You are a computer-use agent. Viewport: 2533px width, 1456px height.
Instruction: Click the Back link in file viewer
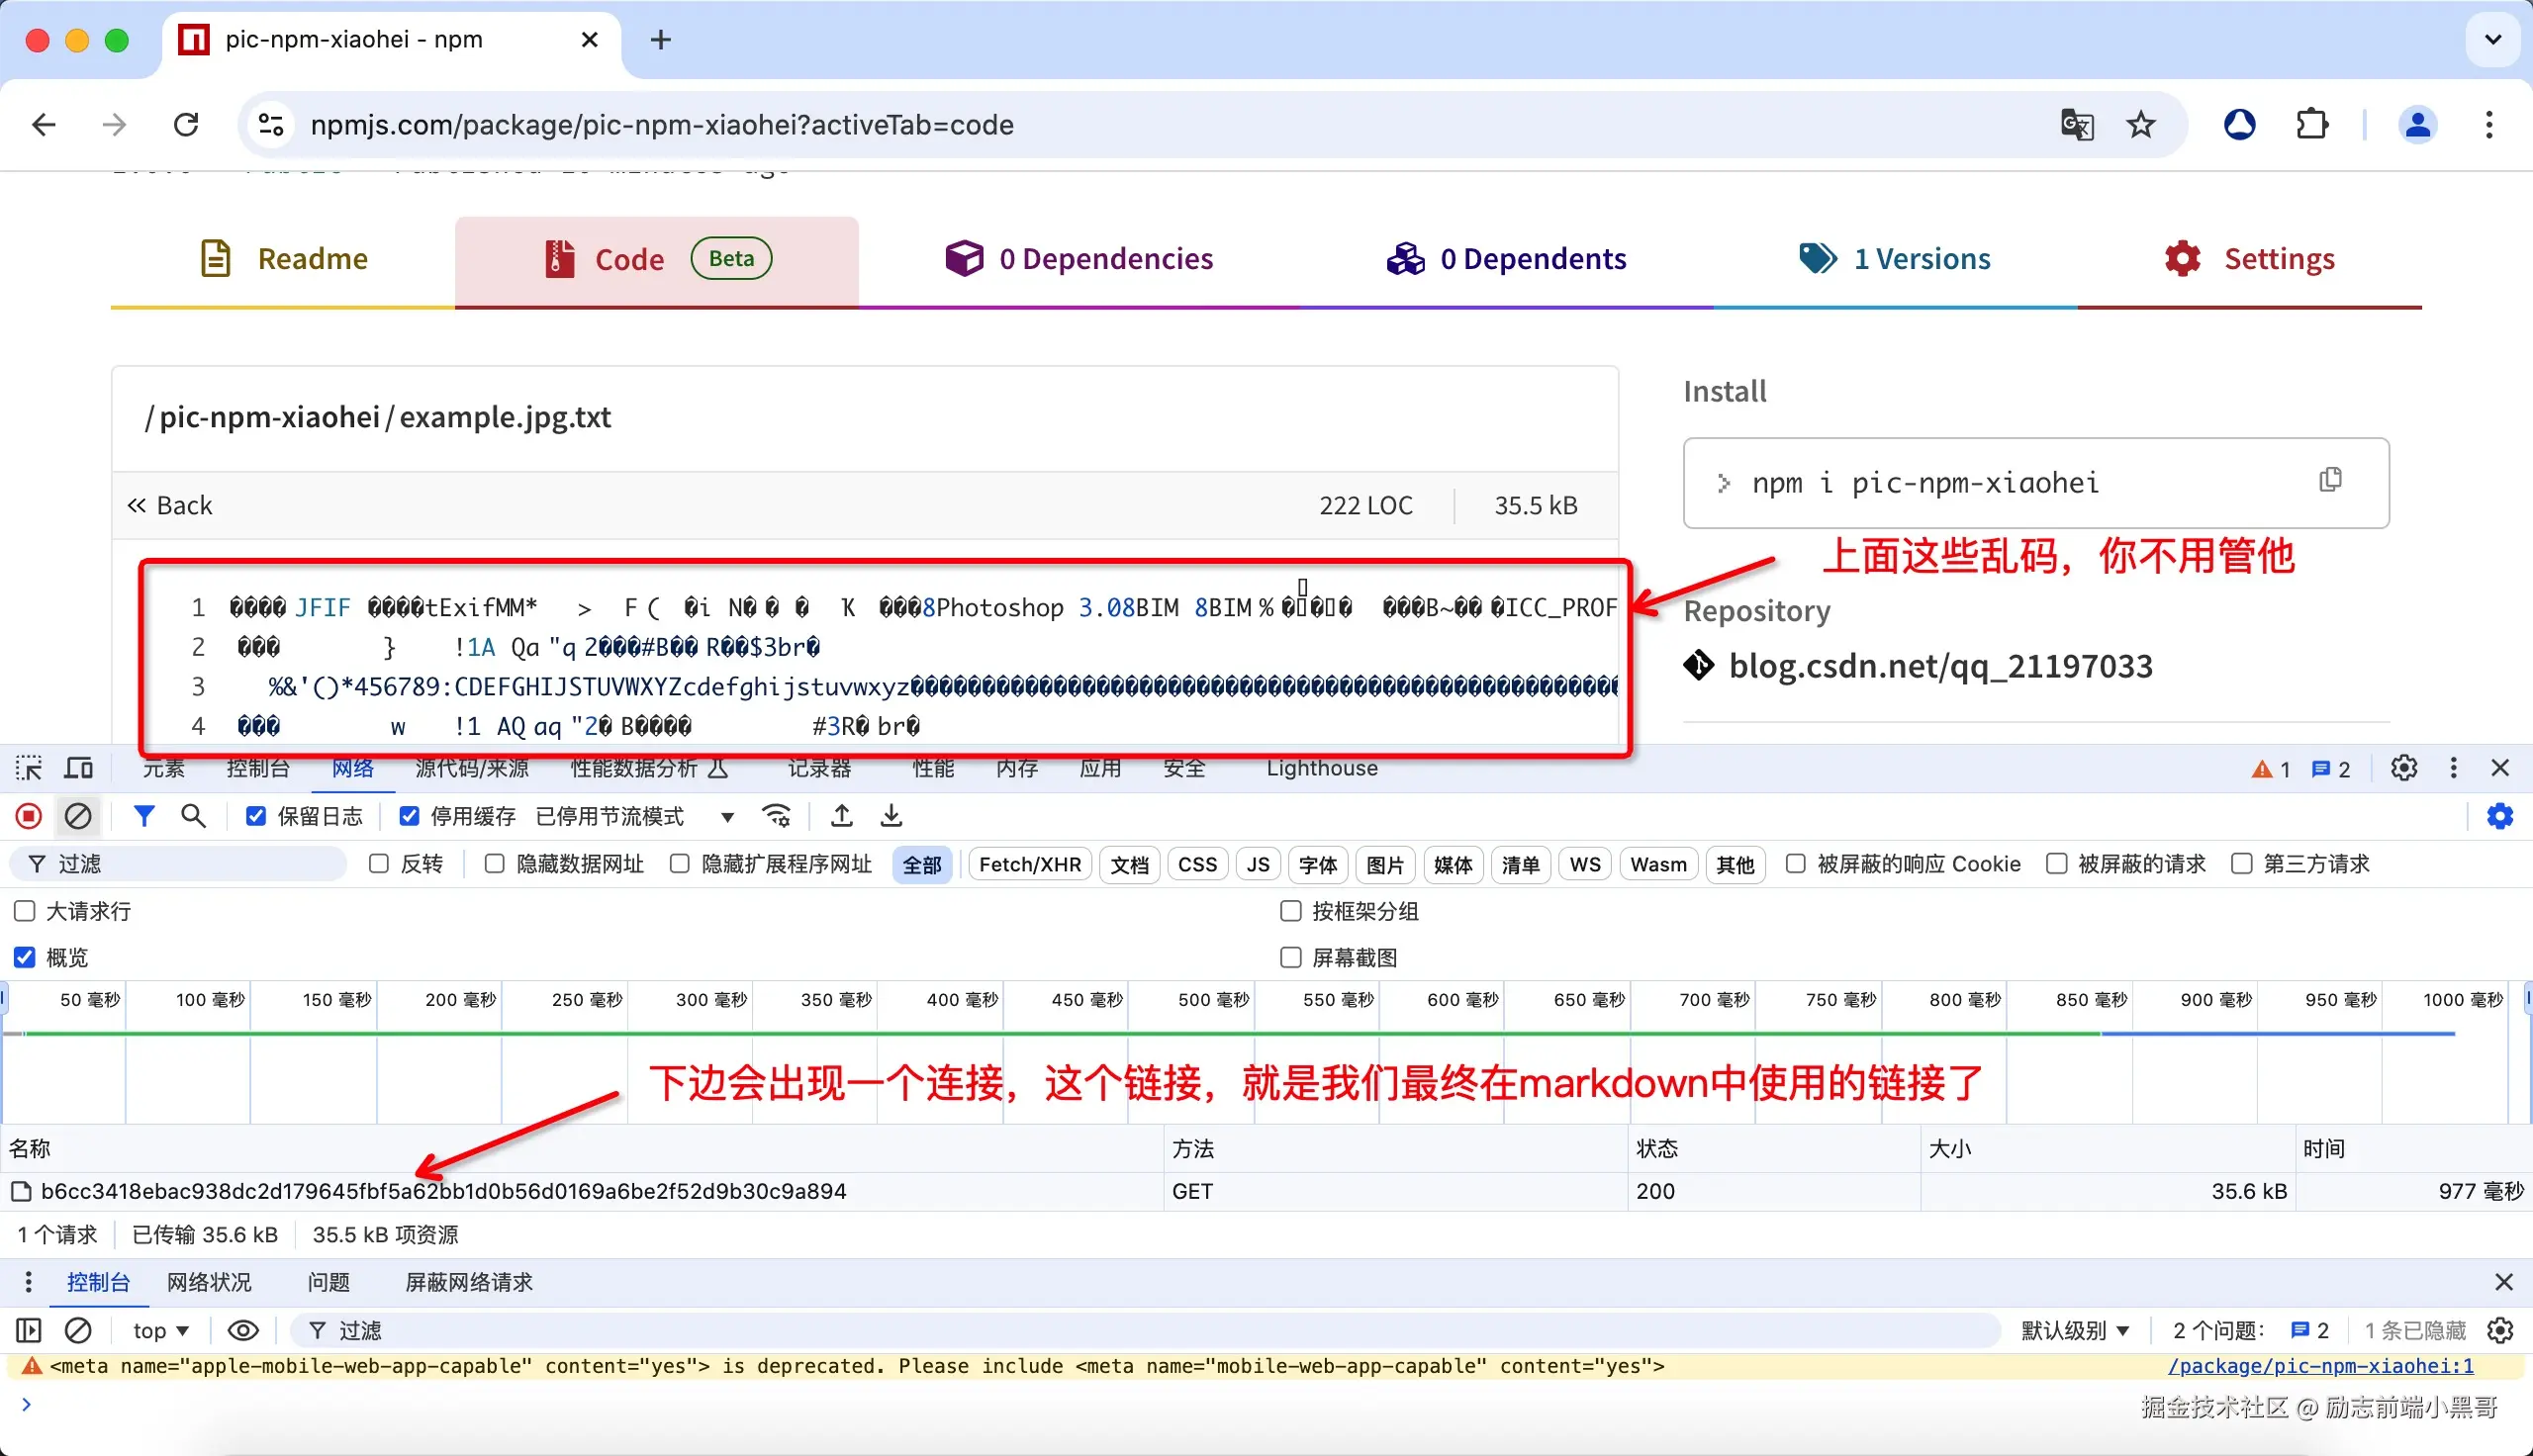click(x=170, y=506)
